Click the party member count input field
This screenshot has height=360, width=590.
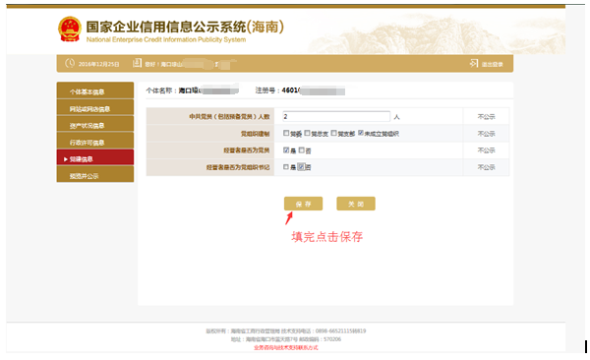(x=336, y=116)
